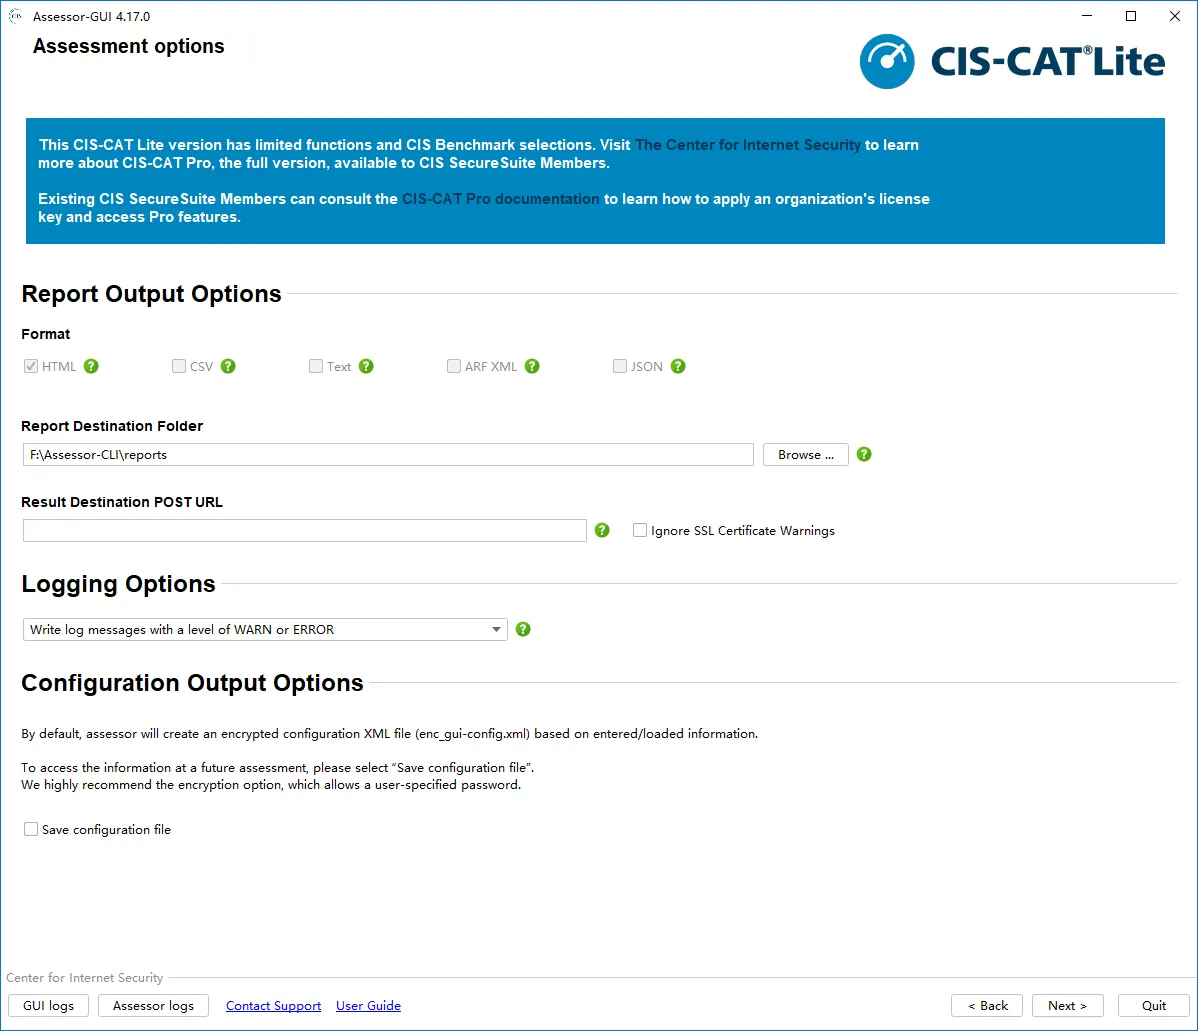The height and width of the screenshot is (1031, 1198).
Task: Open the User Guide link
Action: click(x=368, y=1006)
